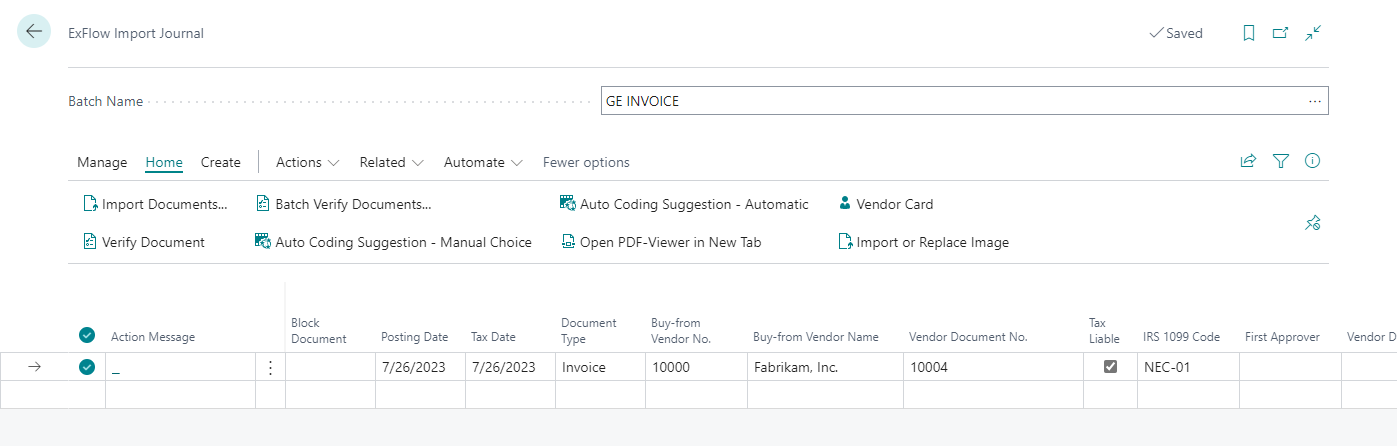Open page in new window icon
This screenshot has height=446, width=1397.
coord(1280,33)
